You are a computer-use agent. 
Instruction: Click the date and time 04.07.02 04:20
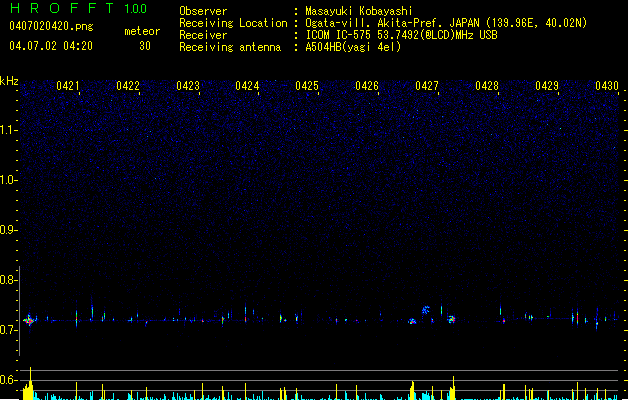tap(51, 46)
